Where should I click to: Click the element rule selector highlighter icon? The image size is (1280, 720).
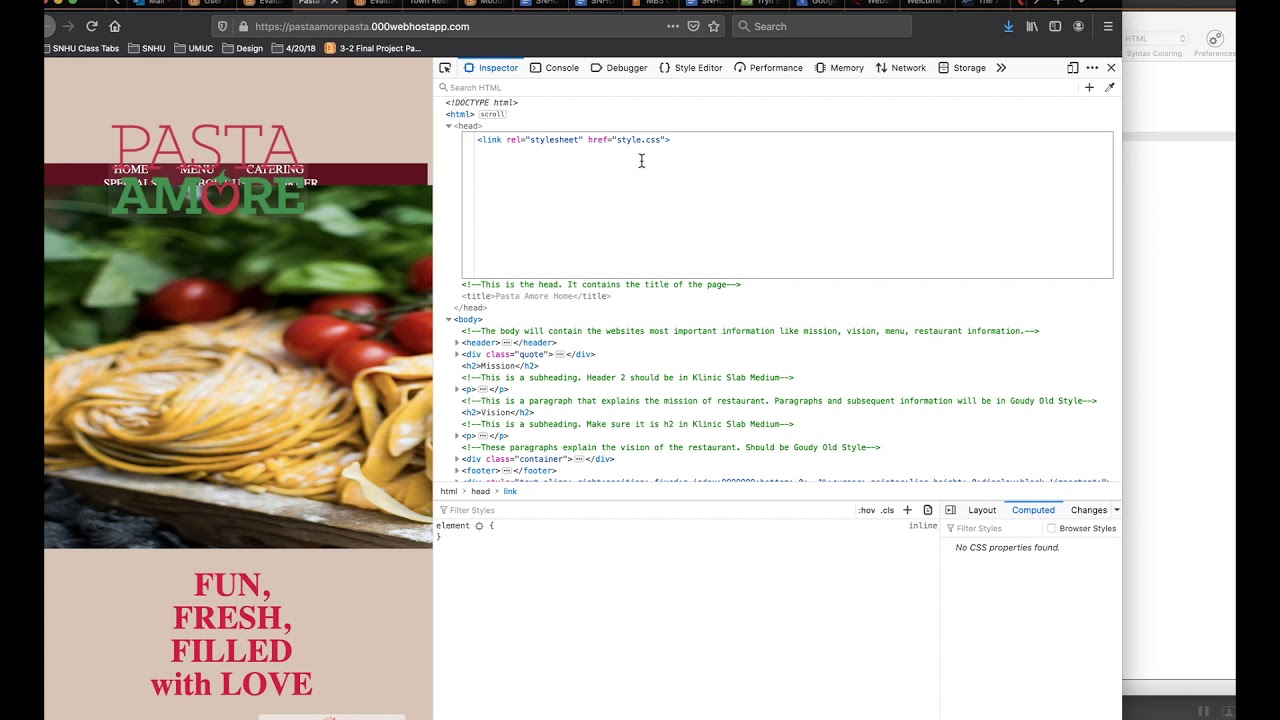coord(479,526)
